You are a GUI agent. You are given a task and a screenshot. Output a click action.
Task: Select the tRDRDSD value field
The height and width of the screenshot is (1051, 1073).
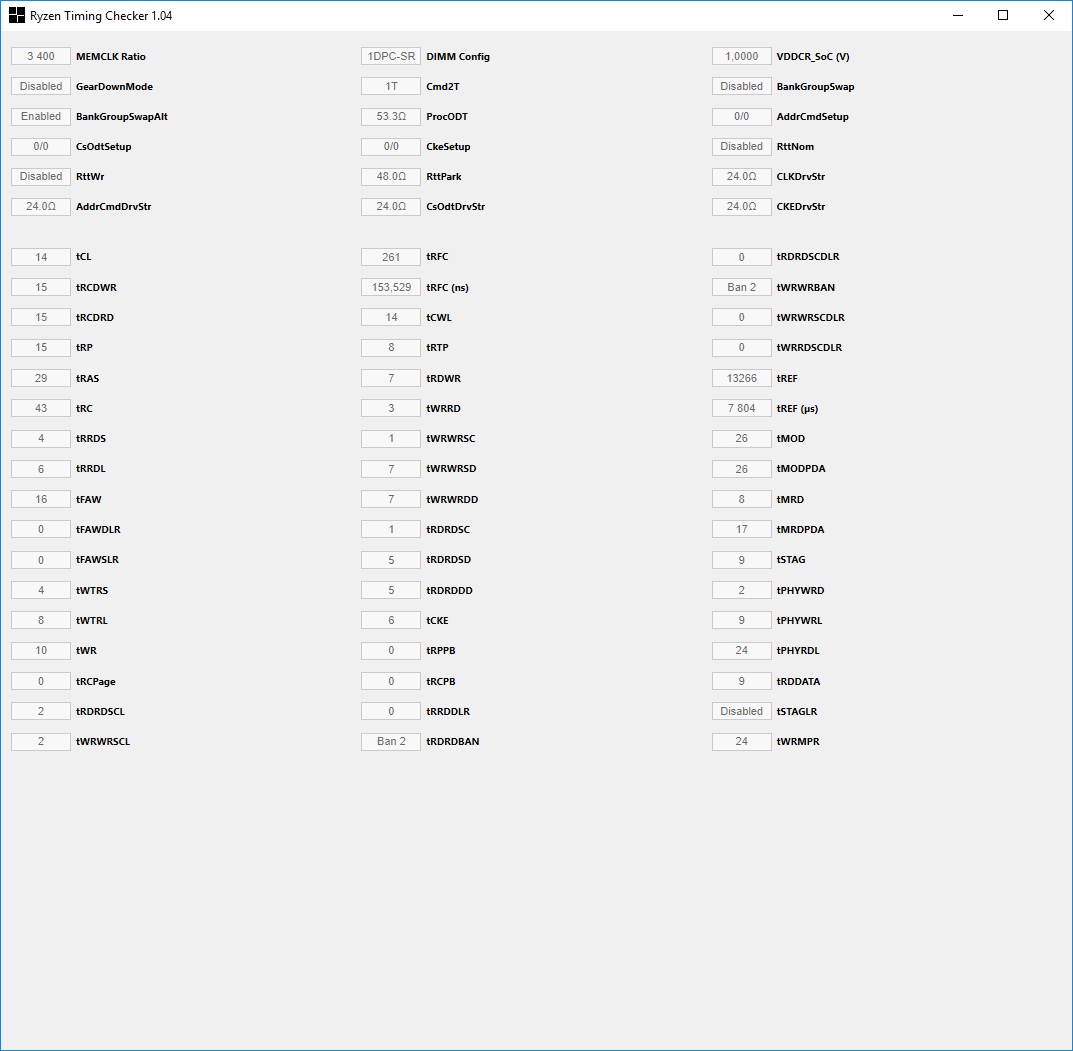point(391,560)
